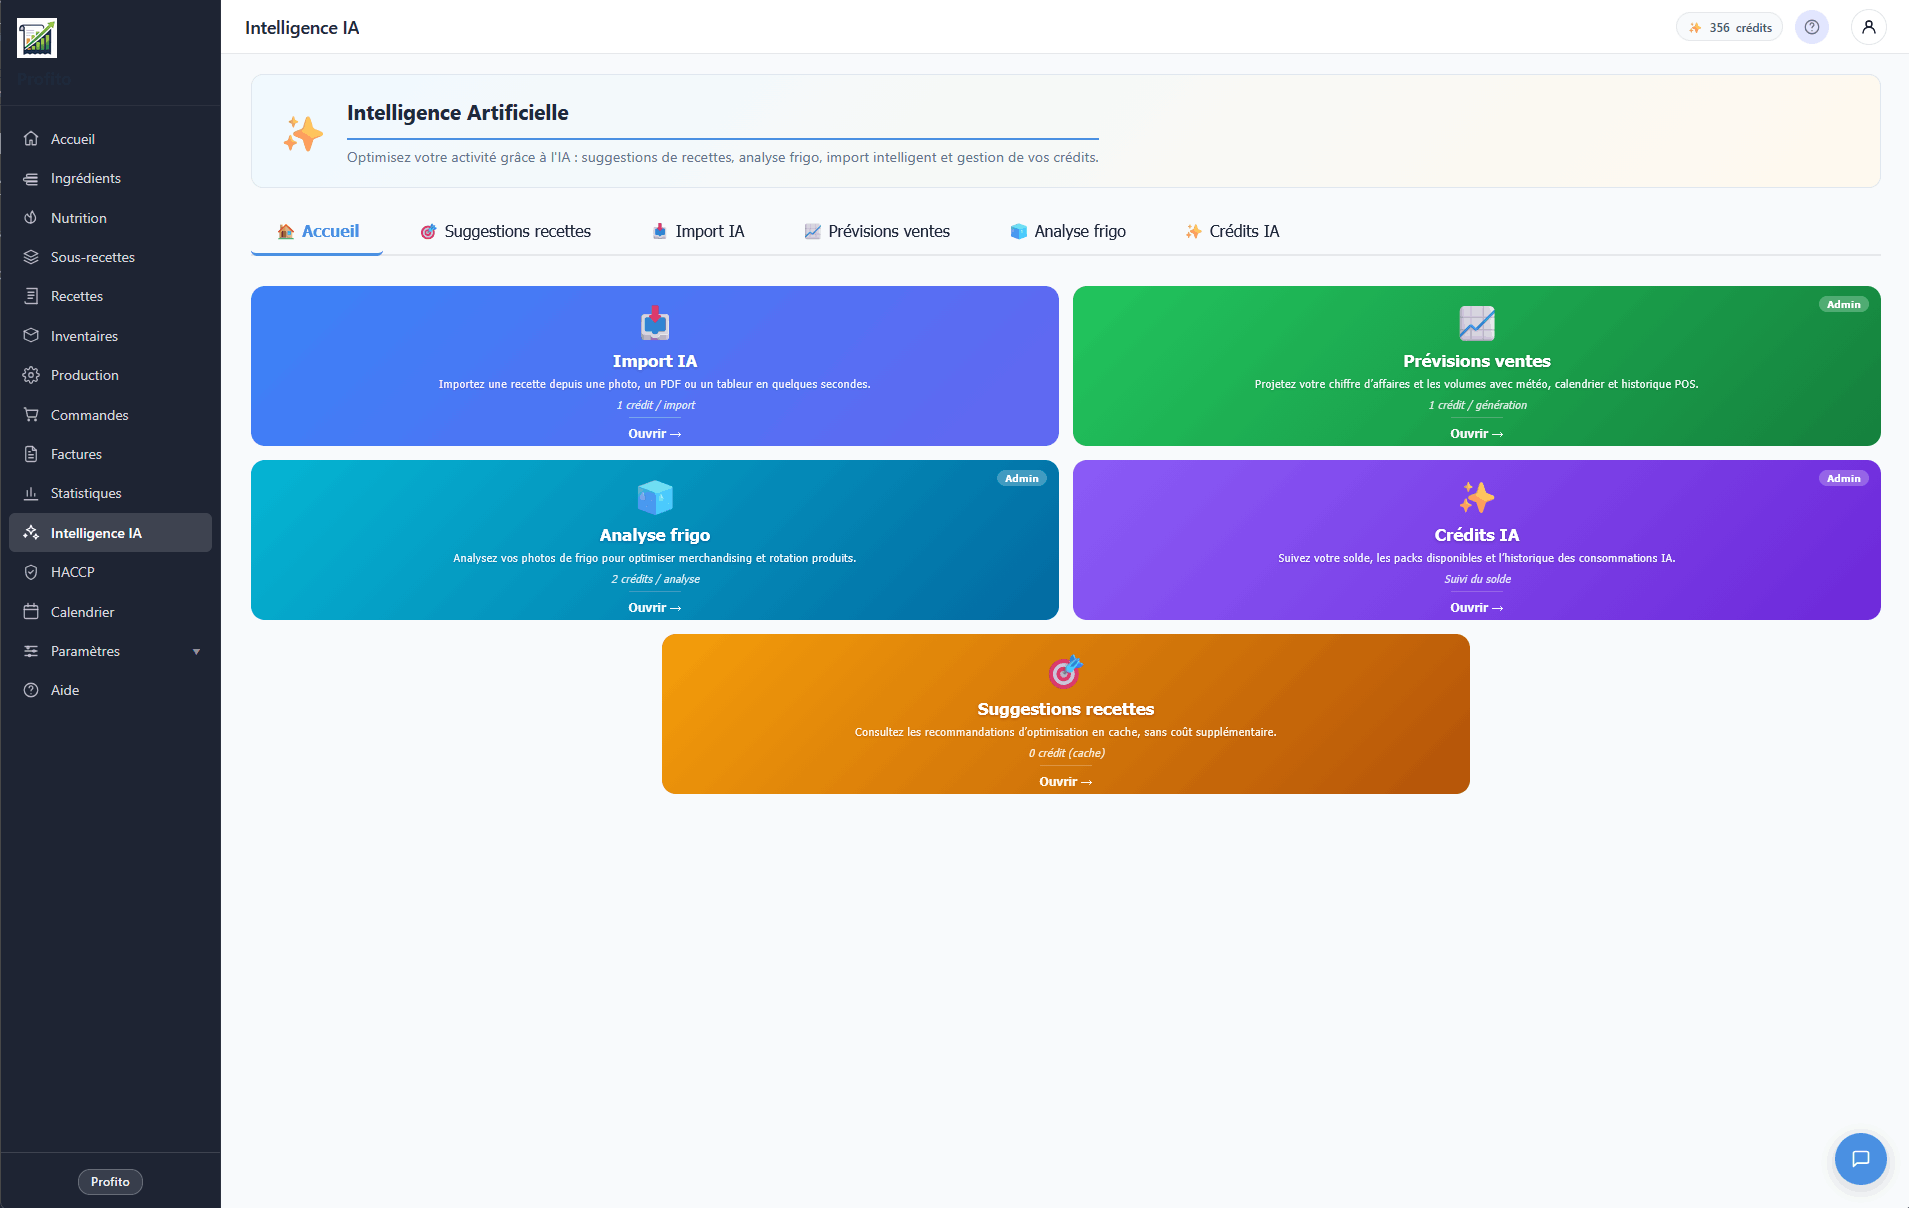
Task: Click Ouvrir link on Import IA card
Action: point(654,434)
